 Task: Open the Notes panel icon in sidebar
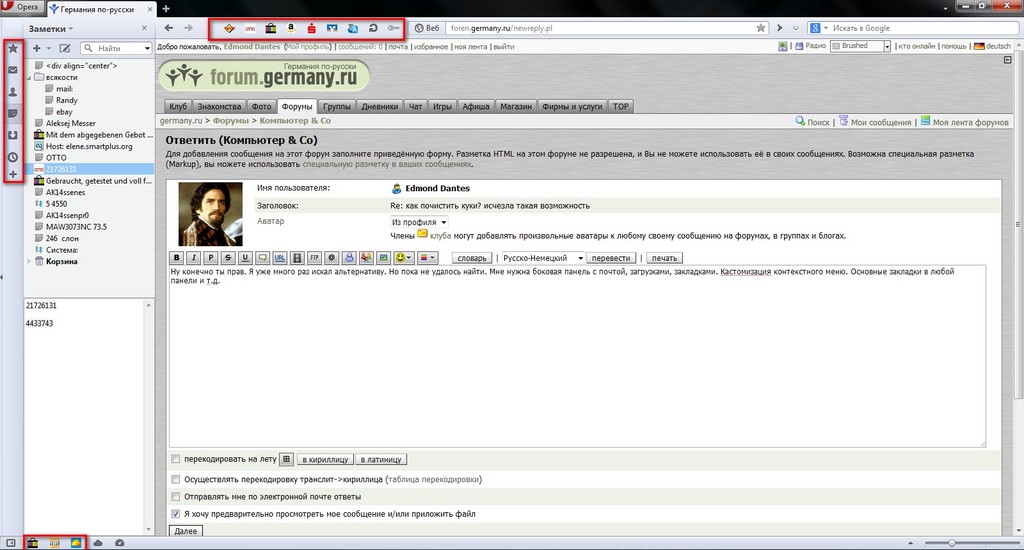[x=12, y=114]
